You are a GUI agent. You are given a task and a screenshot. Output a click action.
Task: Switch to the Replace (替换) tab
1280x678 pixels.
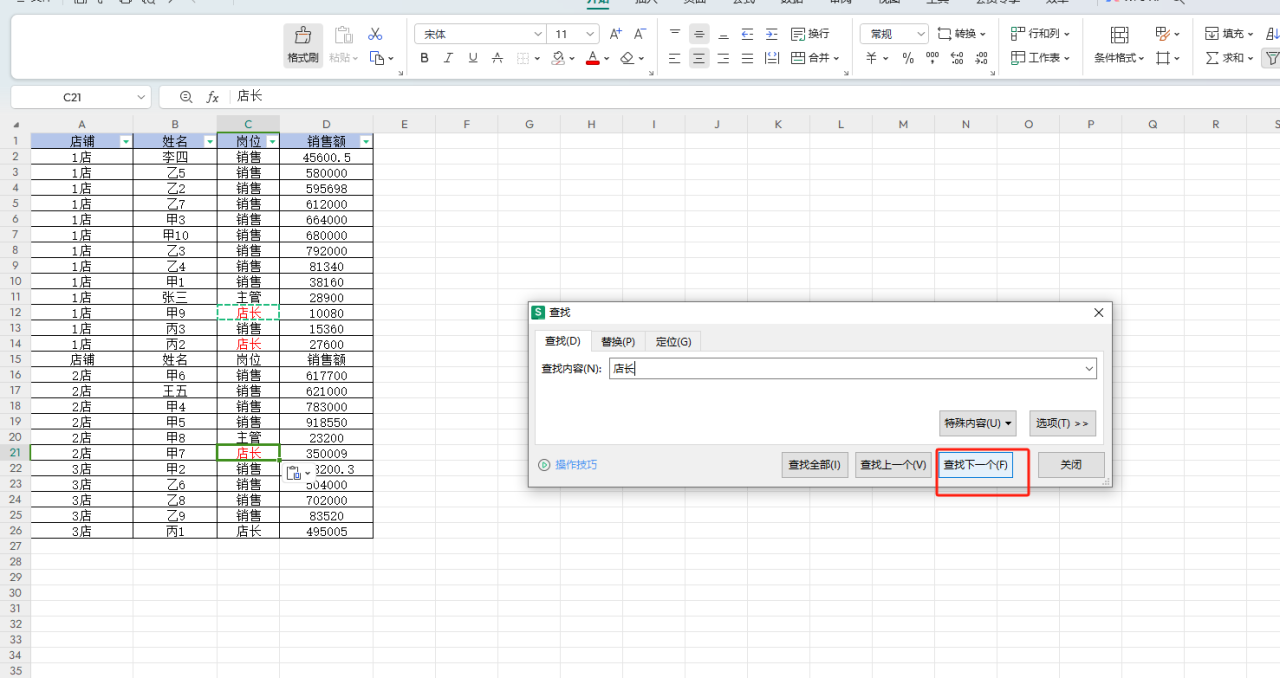click(x=618, y=342)
